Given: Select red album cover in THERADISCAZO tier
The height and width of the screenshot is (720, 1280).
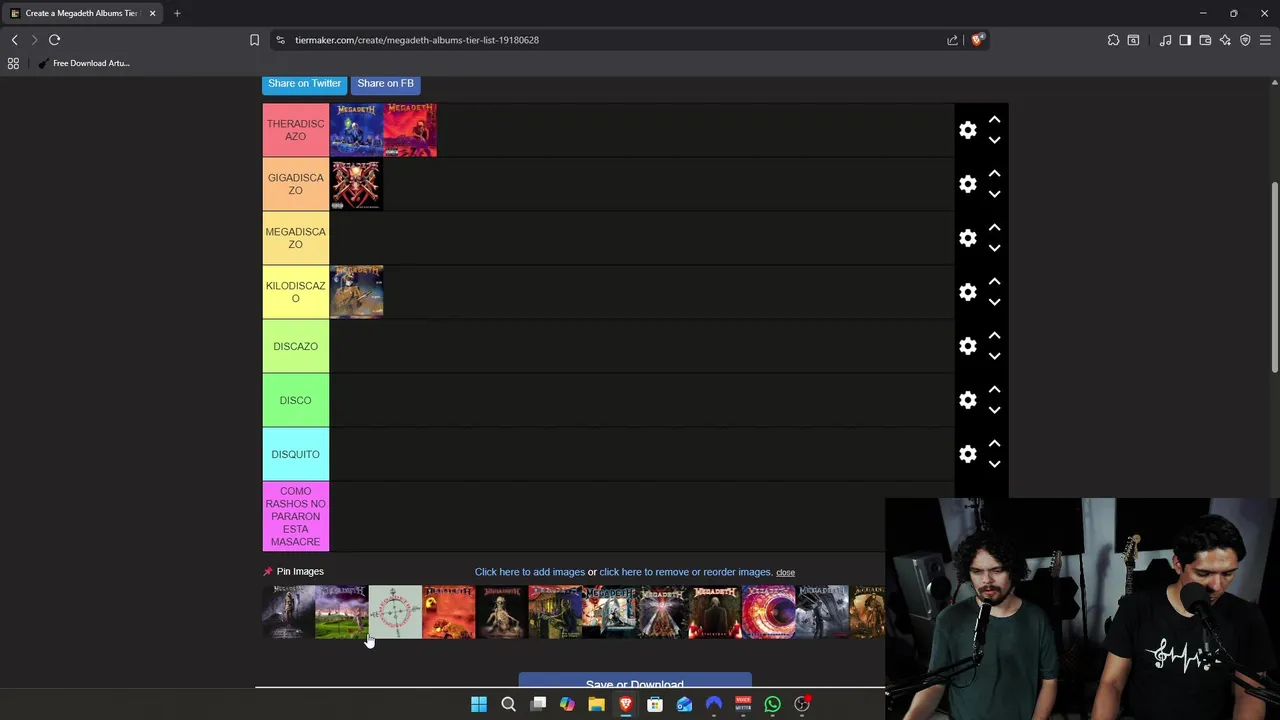Looking at the screenshot, I should (410, 130).
